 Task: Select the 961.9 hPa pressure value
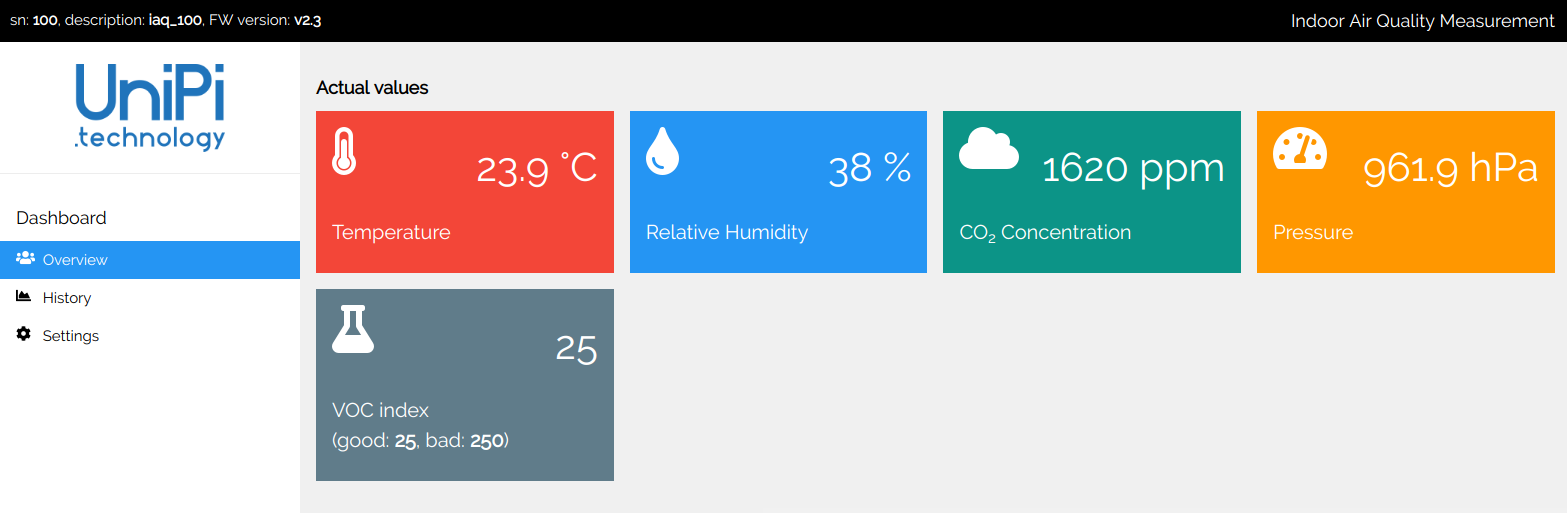click(x=1450, y=169)
